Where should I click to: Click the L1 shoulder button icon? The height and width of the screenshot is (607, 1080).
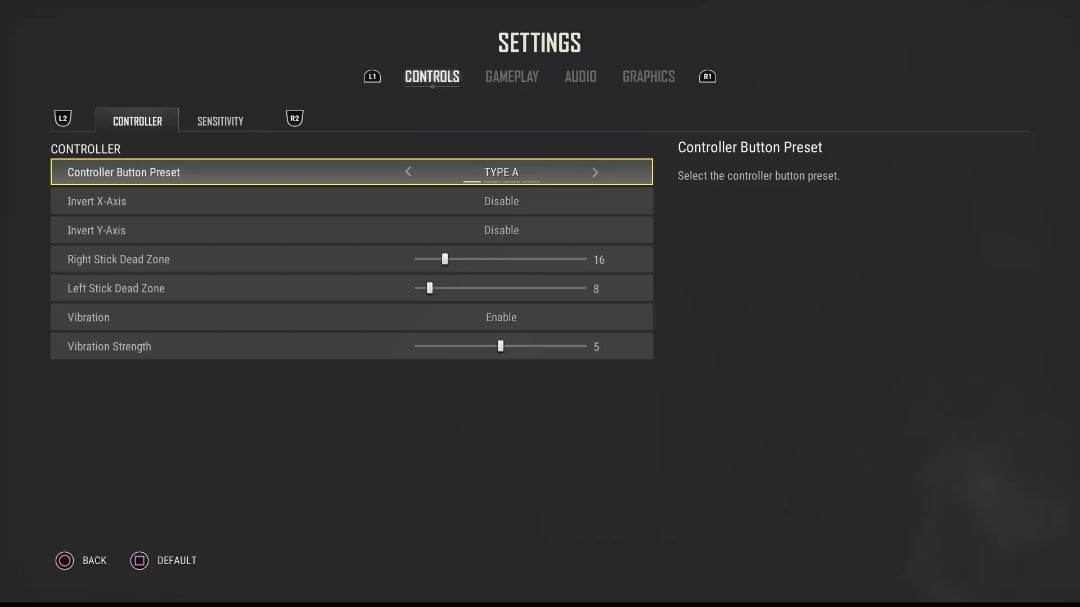[372, 76]
